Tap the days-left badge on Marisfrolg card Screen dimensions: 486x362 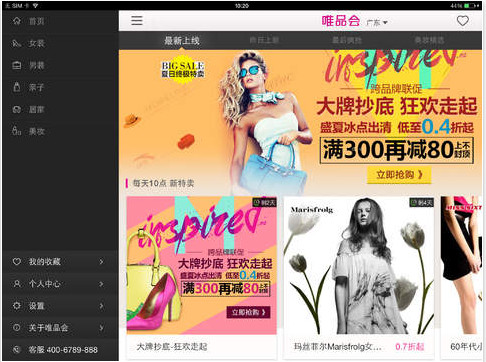pos(421,202)
